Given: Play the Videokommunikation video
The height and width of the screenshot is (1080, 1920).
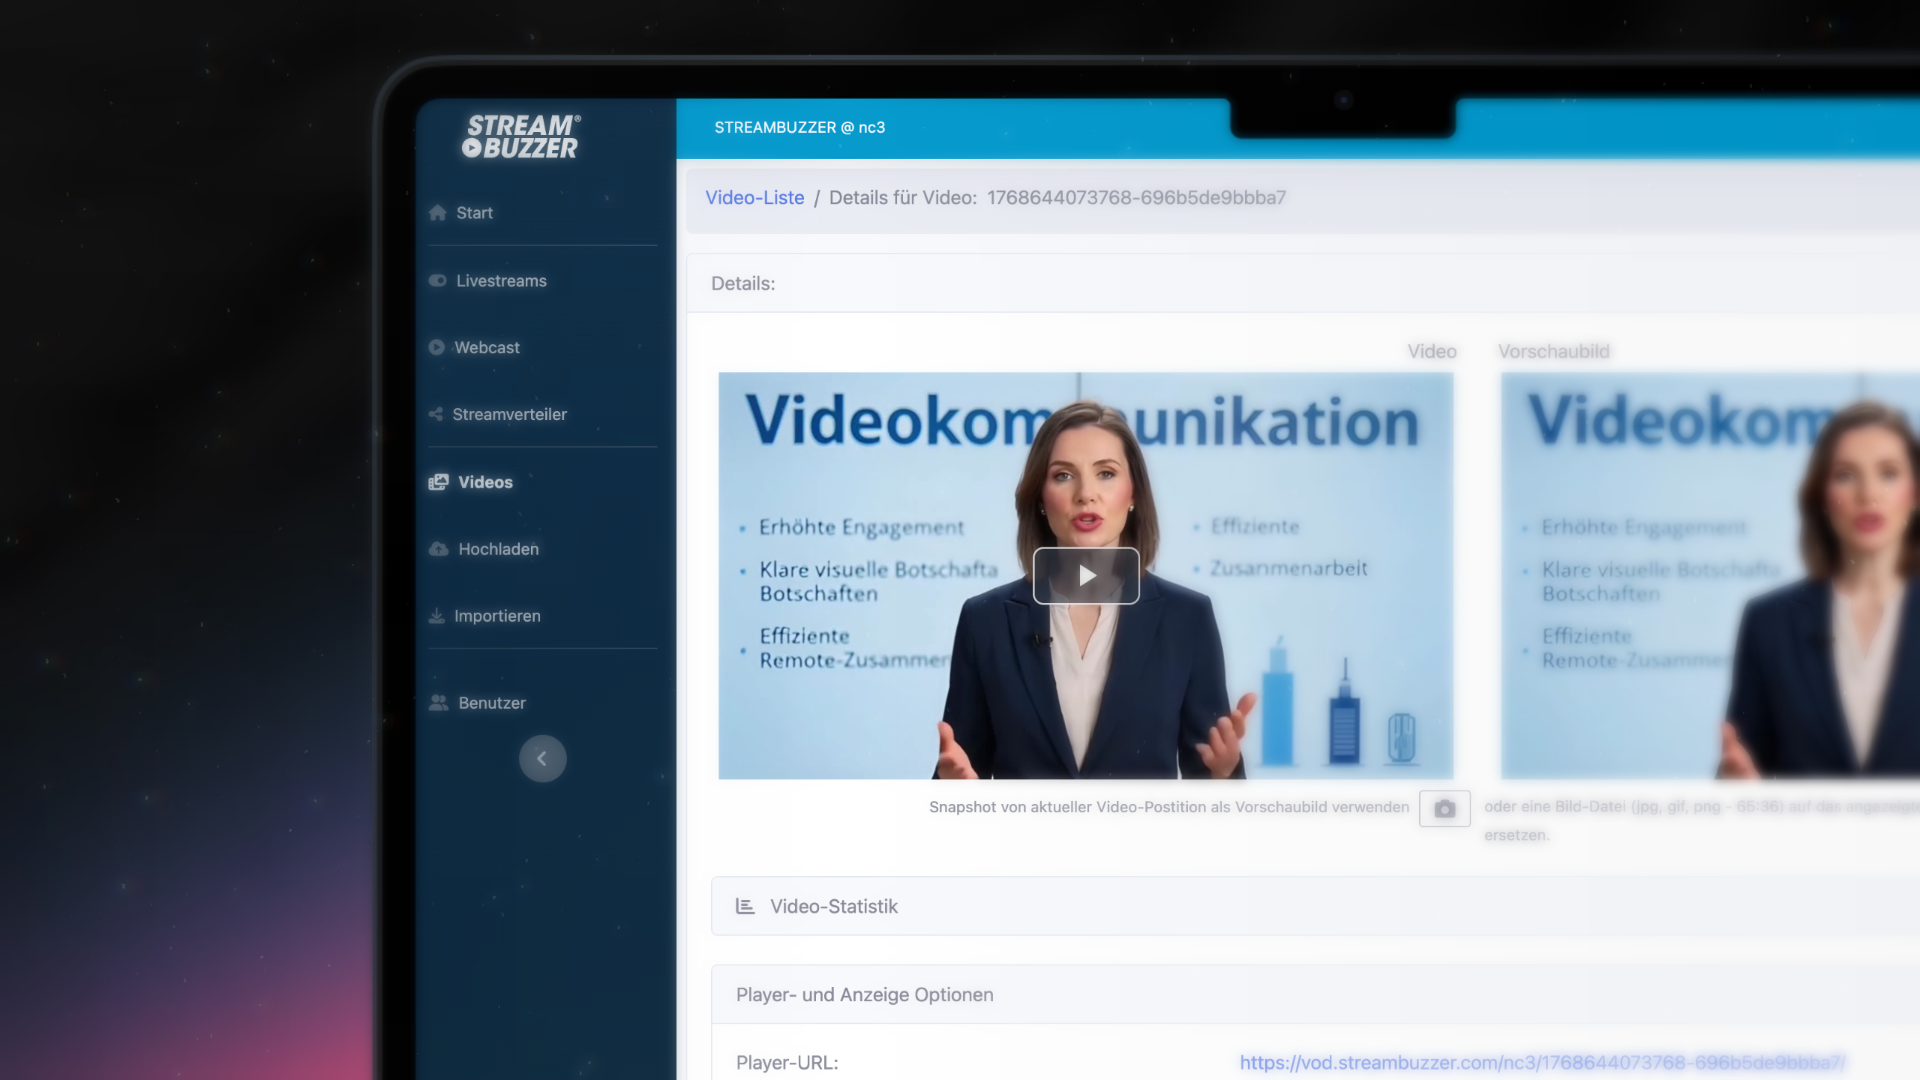Looking at the screenshot, I should click(1086, 576).
